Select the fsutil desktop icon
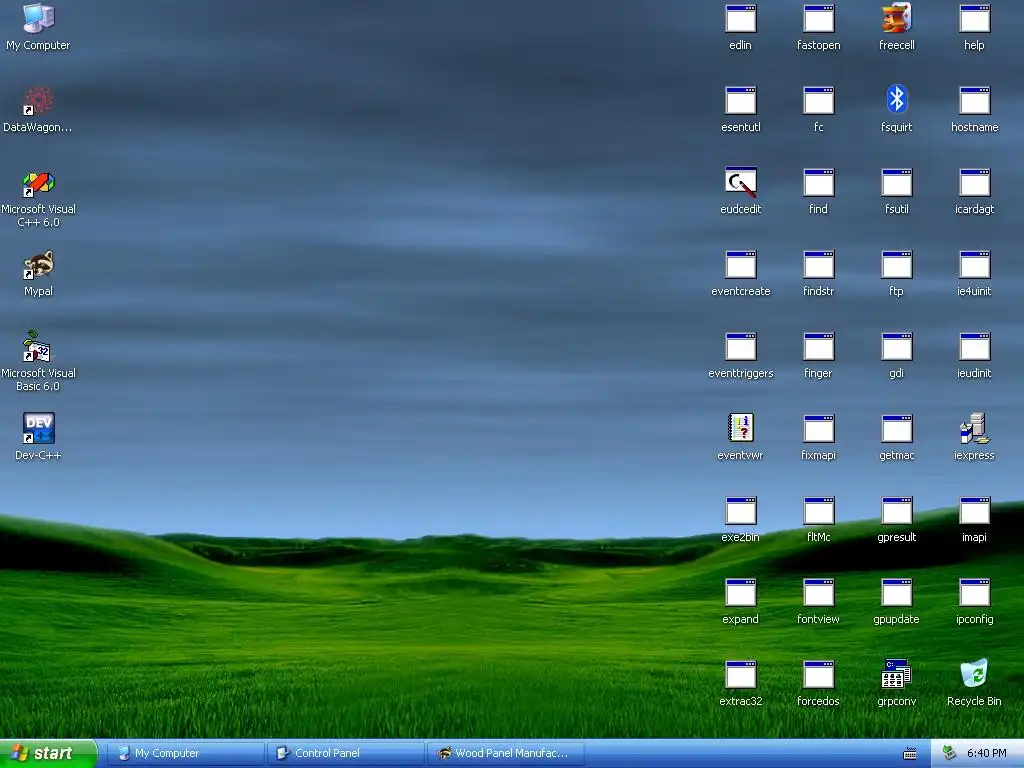 897,183
